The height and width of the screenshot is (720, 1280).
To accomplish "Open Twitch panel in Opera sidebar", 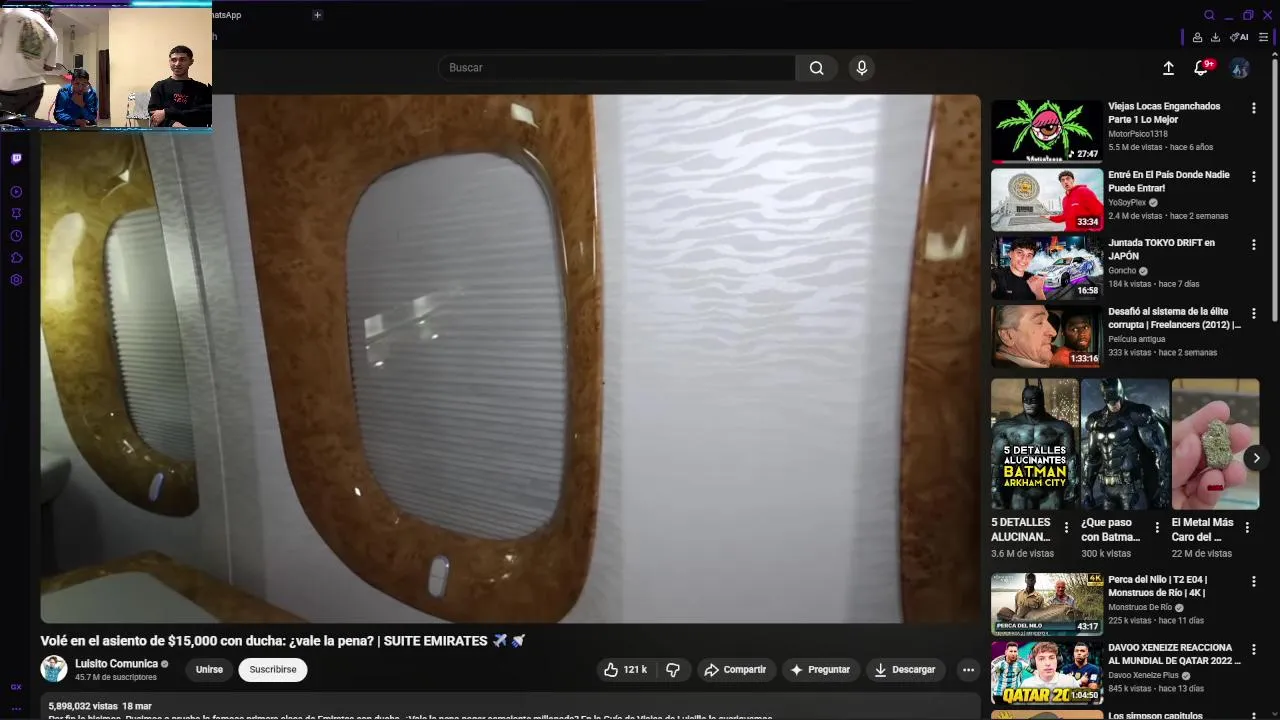I will click(16, 158).
